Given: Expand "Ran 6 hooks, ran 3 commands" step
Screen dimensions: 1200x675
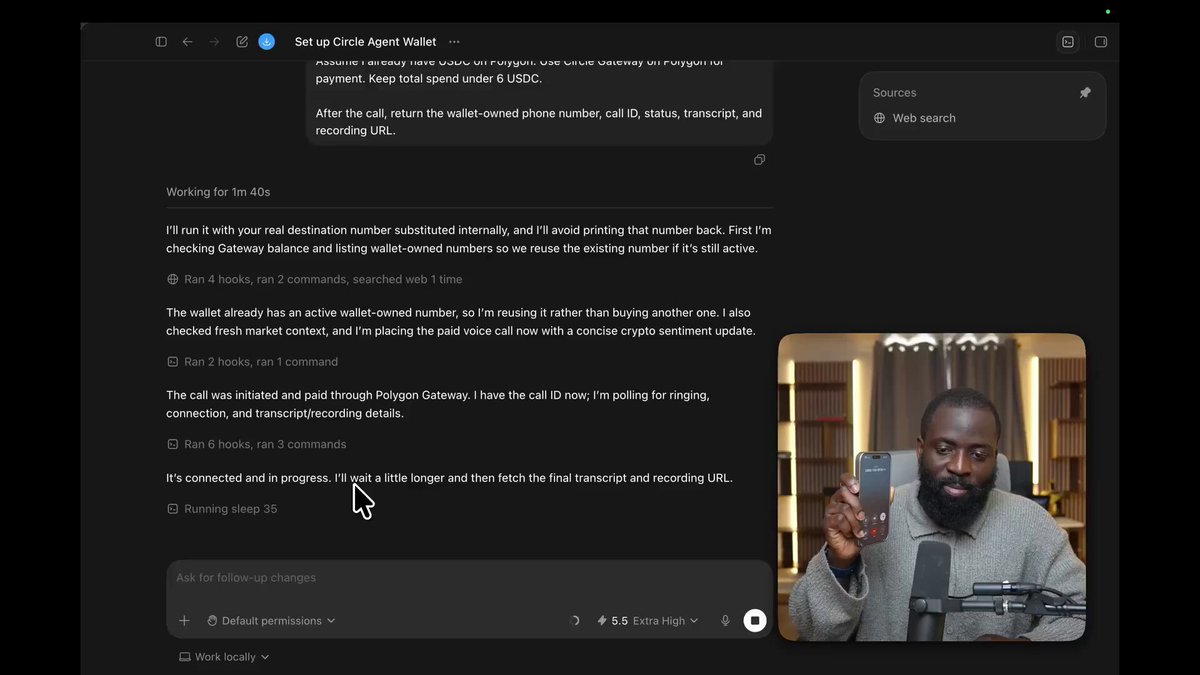Looking at the screenshot, I should tap(256, 445).
